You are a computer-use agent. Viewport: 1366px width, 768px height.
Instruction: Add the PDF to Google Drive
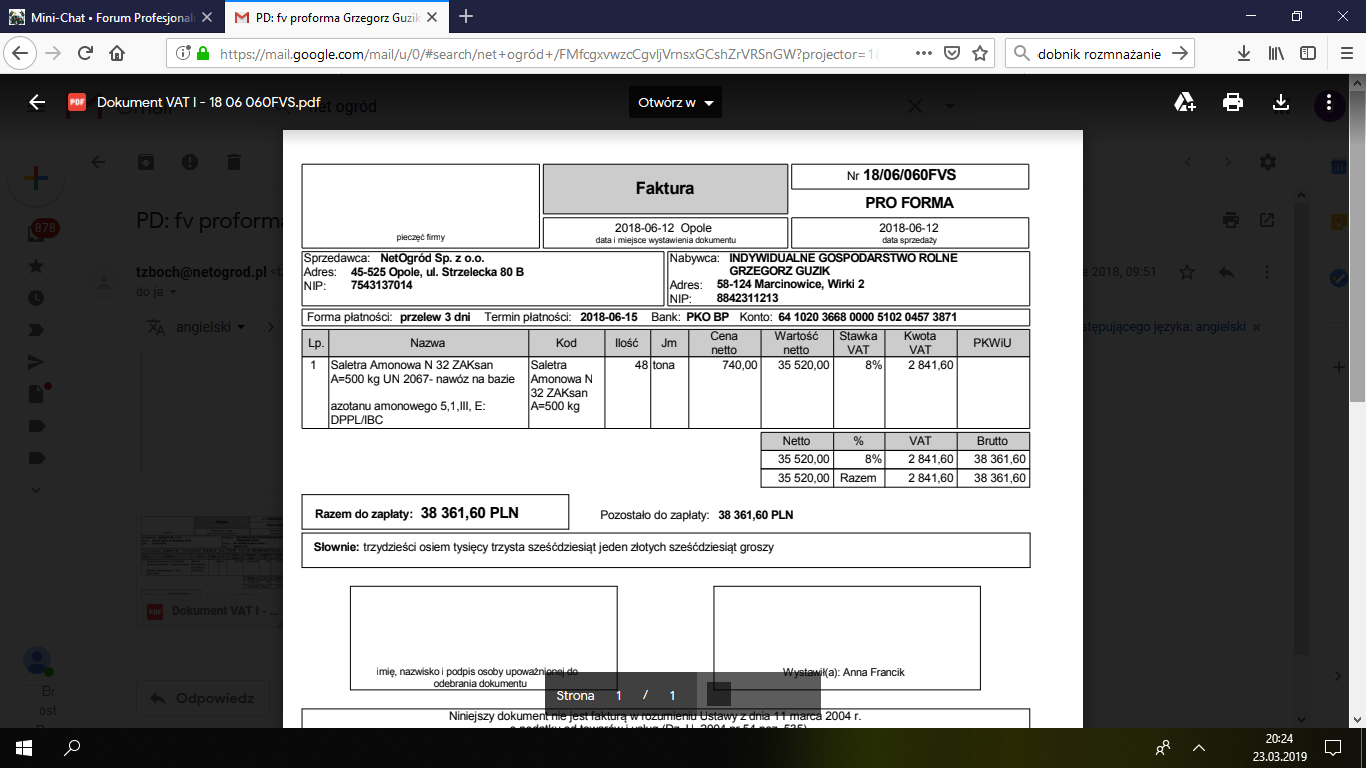coord(1185,102)
